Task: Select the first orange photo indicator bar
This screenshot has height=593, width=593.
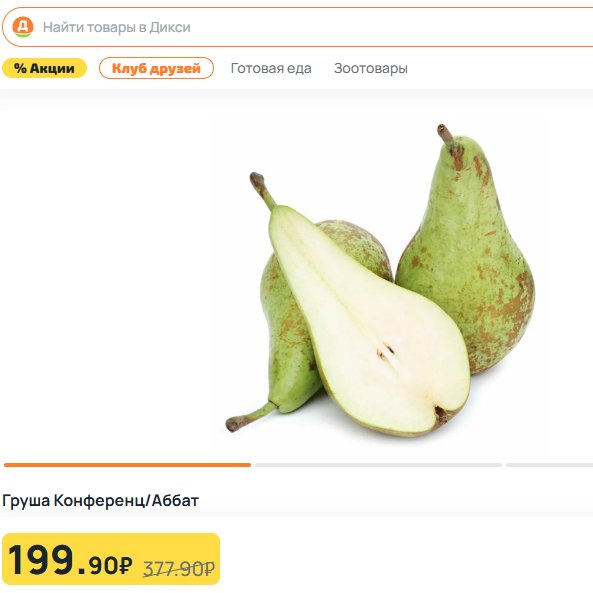Action: (x=127, y=465)
